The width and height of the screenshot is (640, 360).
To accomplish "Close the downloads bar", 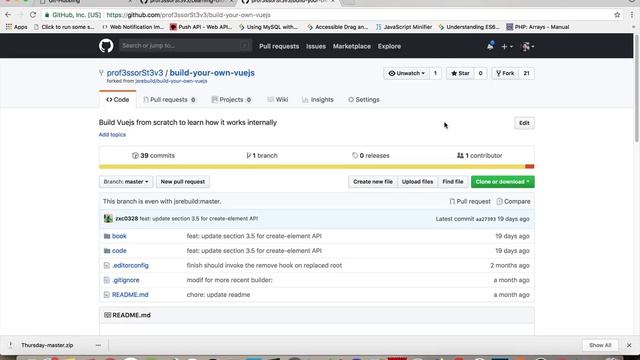I will (x=629, y=345).
